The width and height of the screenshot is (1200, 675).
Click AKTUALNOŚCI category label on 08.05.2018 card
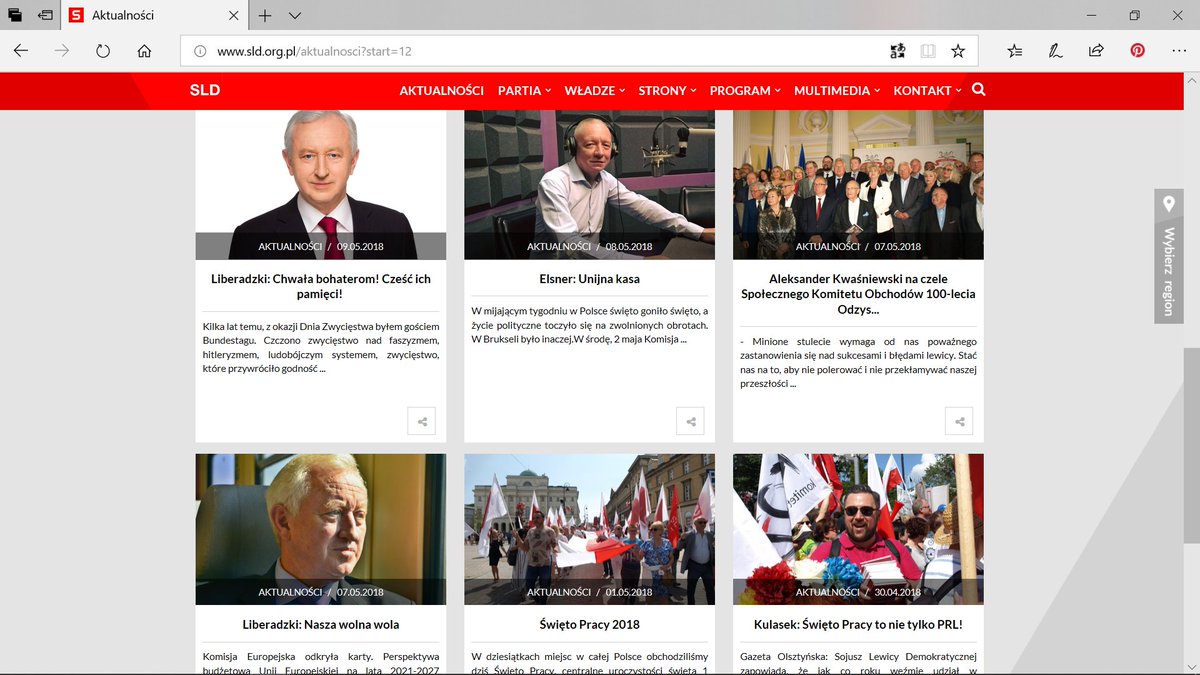[x=559, y=247]
